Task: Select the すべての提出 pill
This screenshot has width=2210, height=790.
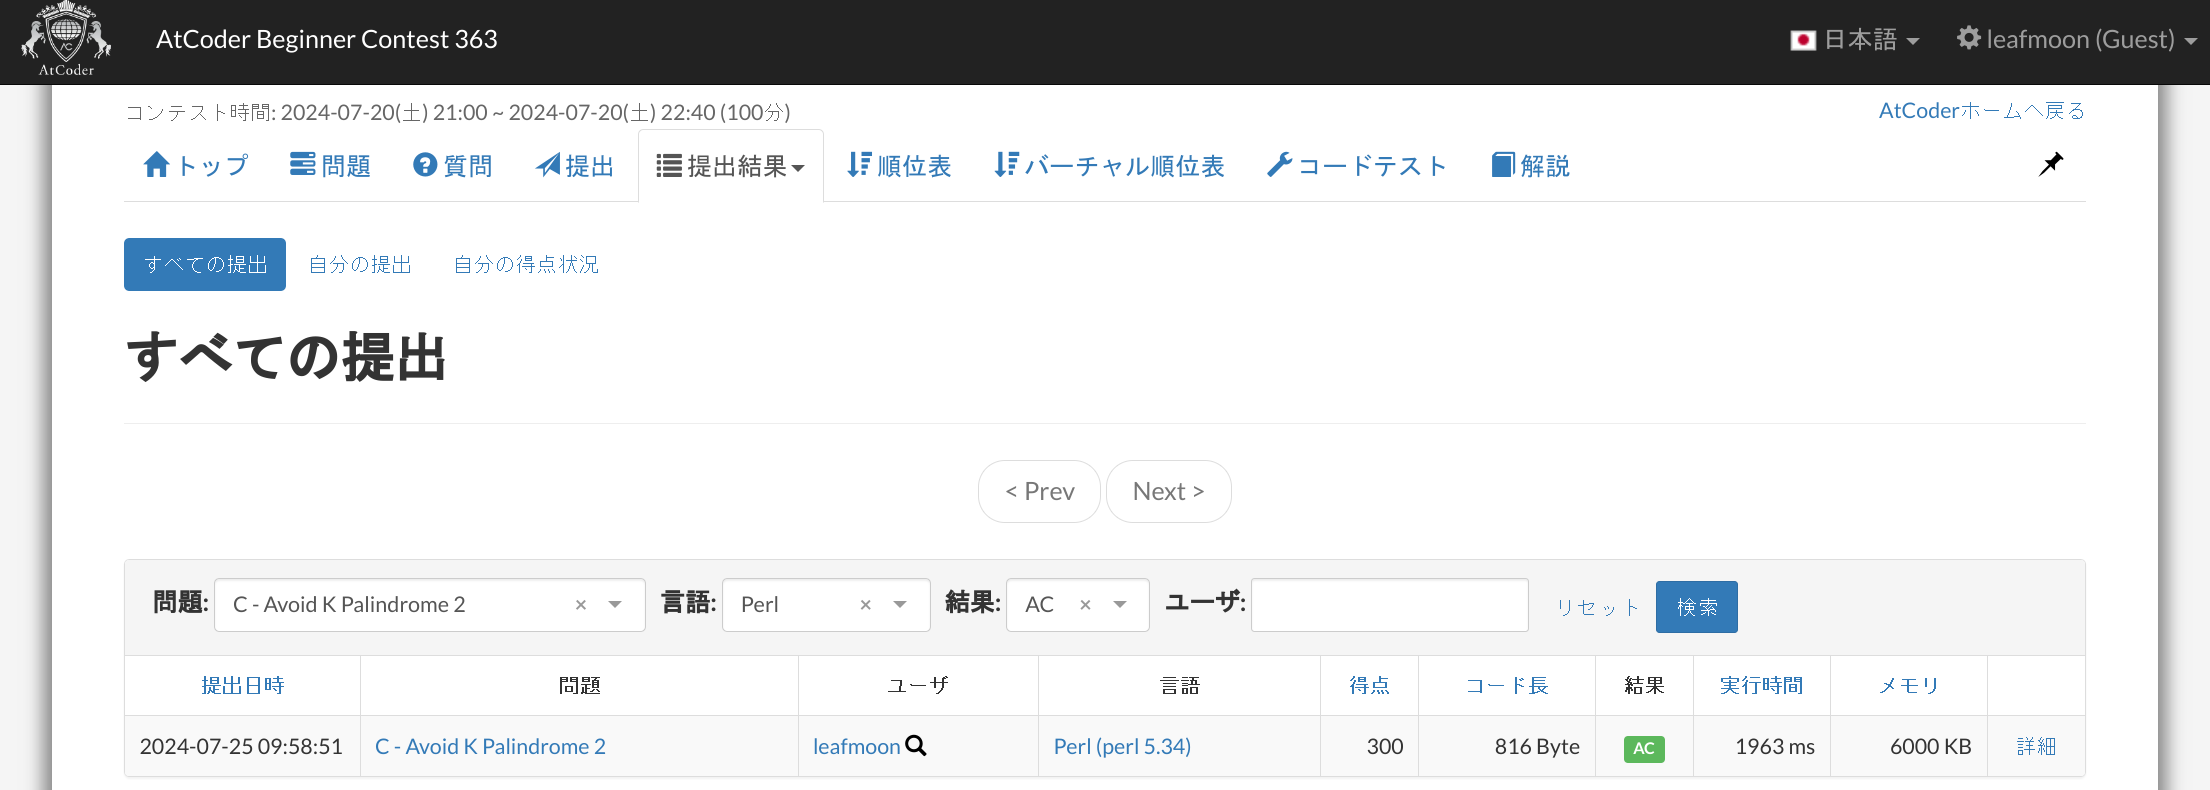Action: (205, 264)
